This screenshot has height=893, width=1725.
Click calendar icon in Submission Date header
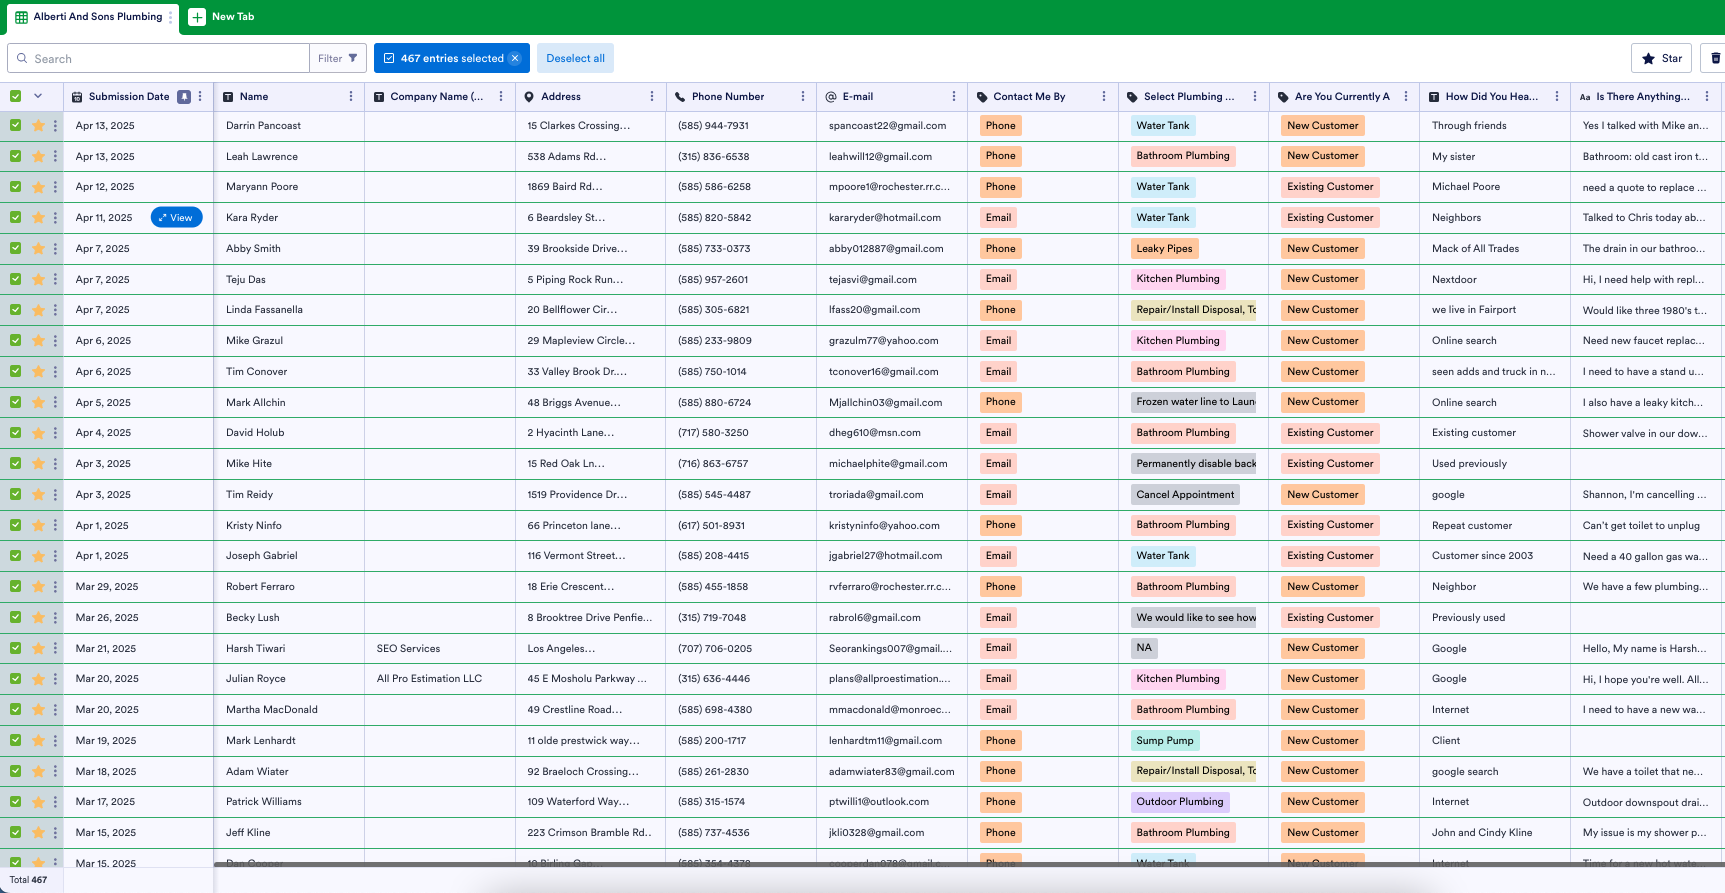pyautogui.click(x=77, y=97)
